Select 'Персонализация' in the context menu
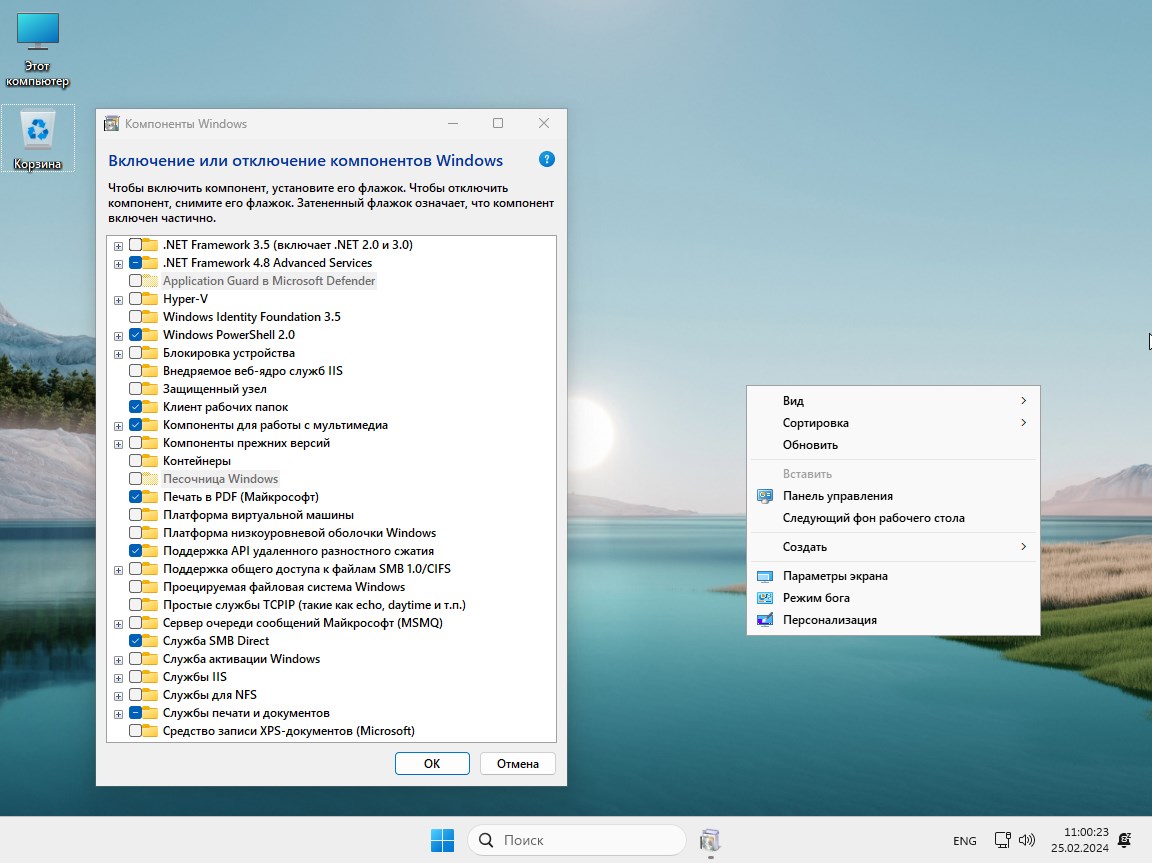 tap(829, 620)
